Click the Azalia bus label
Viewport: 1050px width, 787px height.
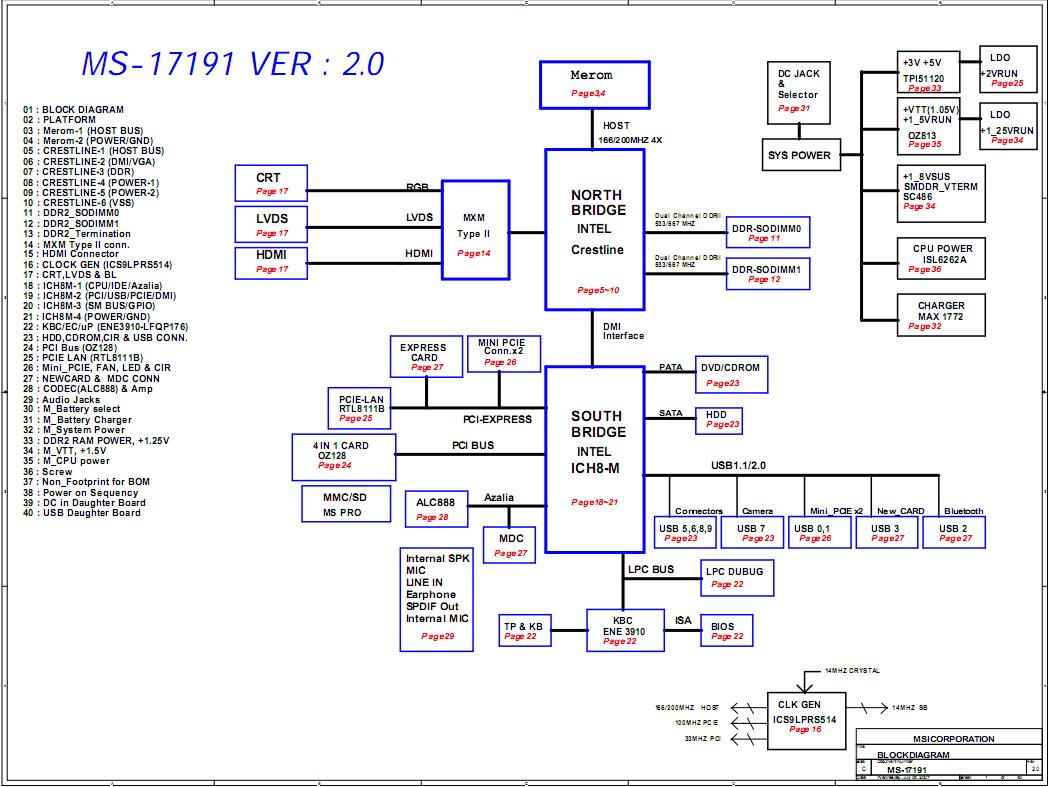(499, 497)
